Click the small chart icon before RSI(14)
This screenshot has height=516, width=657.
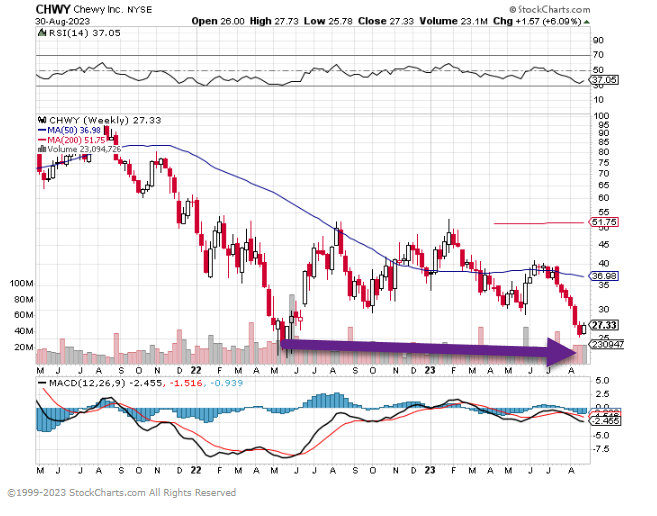click(42, 32)
